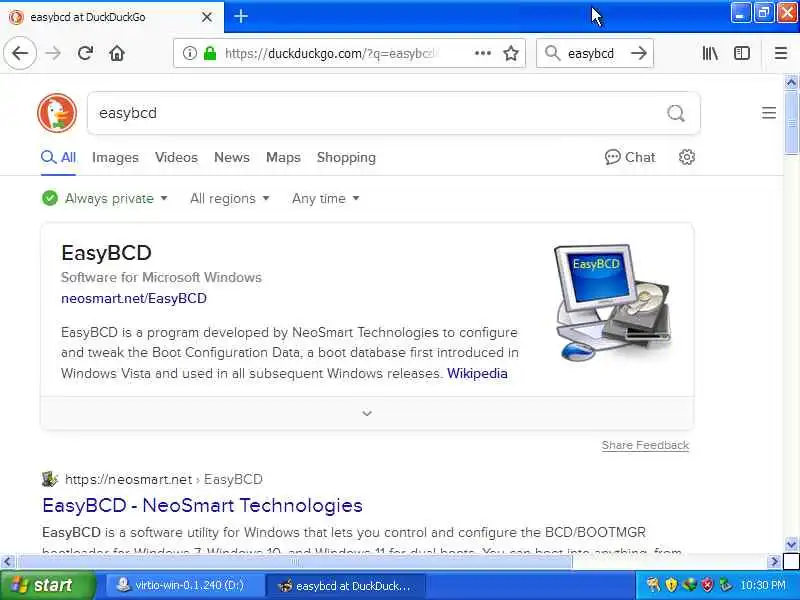Image resolution: width=800 pixels, height=600 pixels.
Task: Bookmark this page with the star
Action: pos(511,53)
